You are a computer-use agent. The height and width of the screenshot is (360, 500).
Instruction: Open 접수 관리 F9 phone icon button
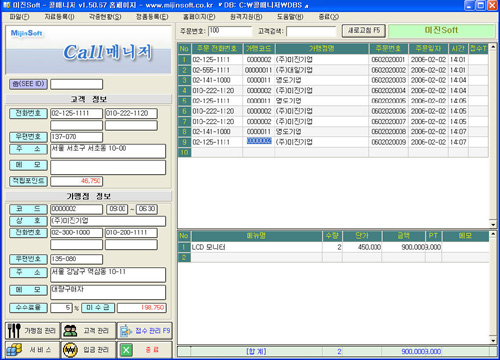[145, 331]
